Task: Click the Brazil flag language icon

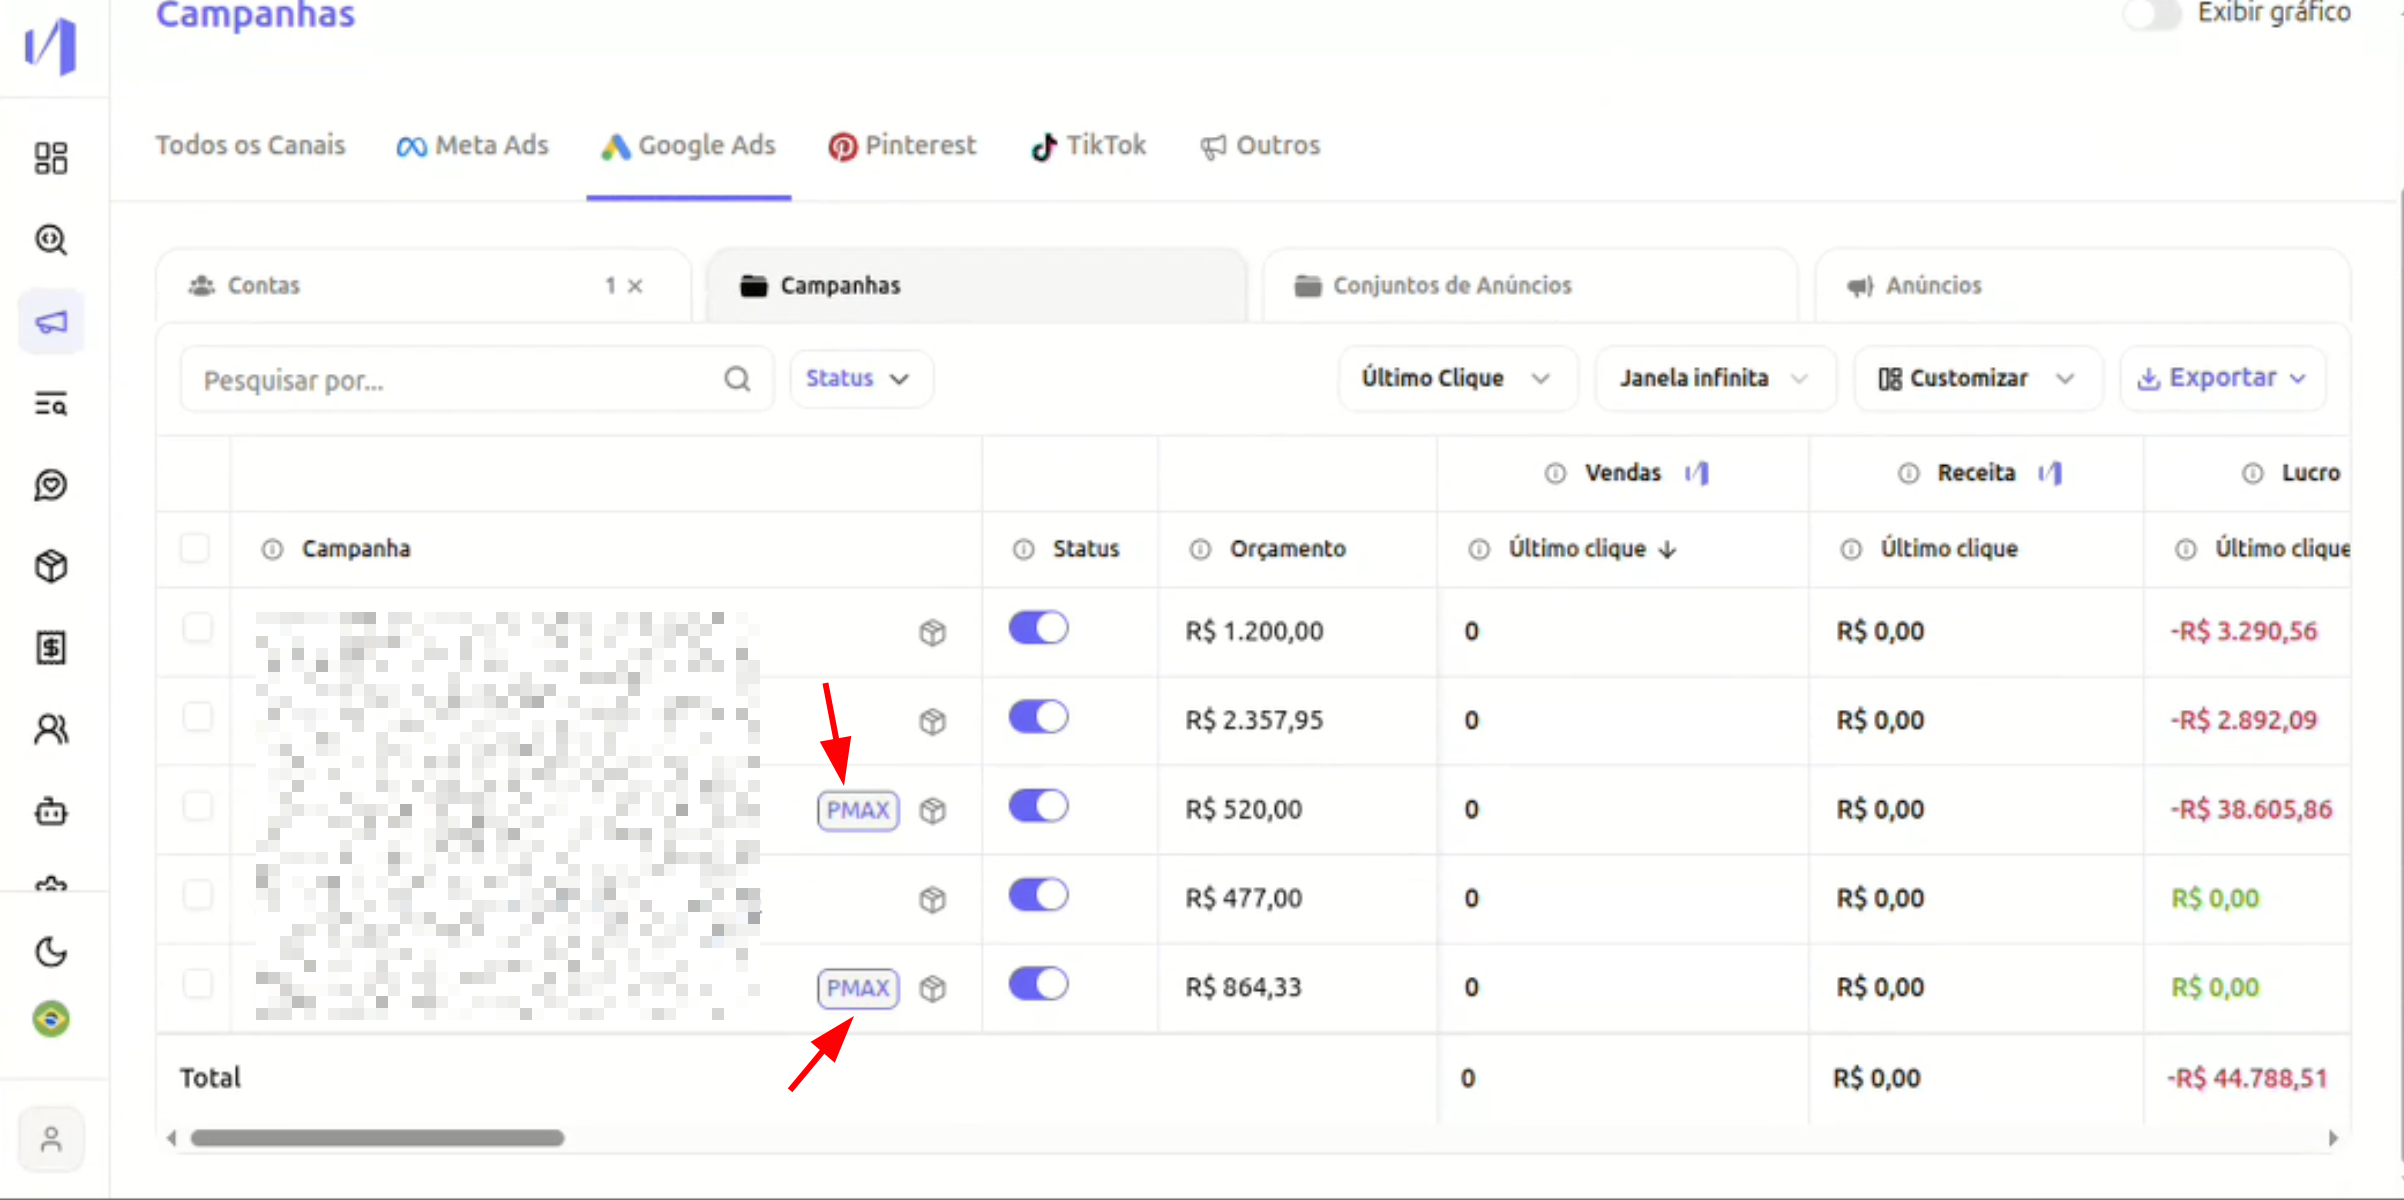Action: (51, 1019)
